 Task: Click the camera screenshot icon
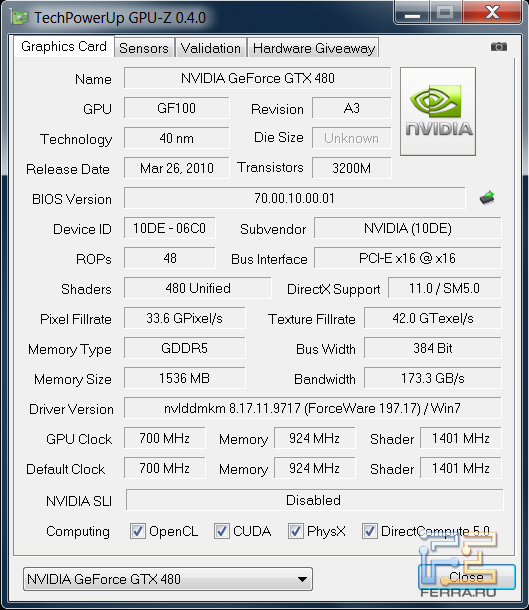click(x=498, y=47)
